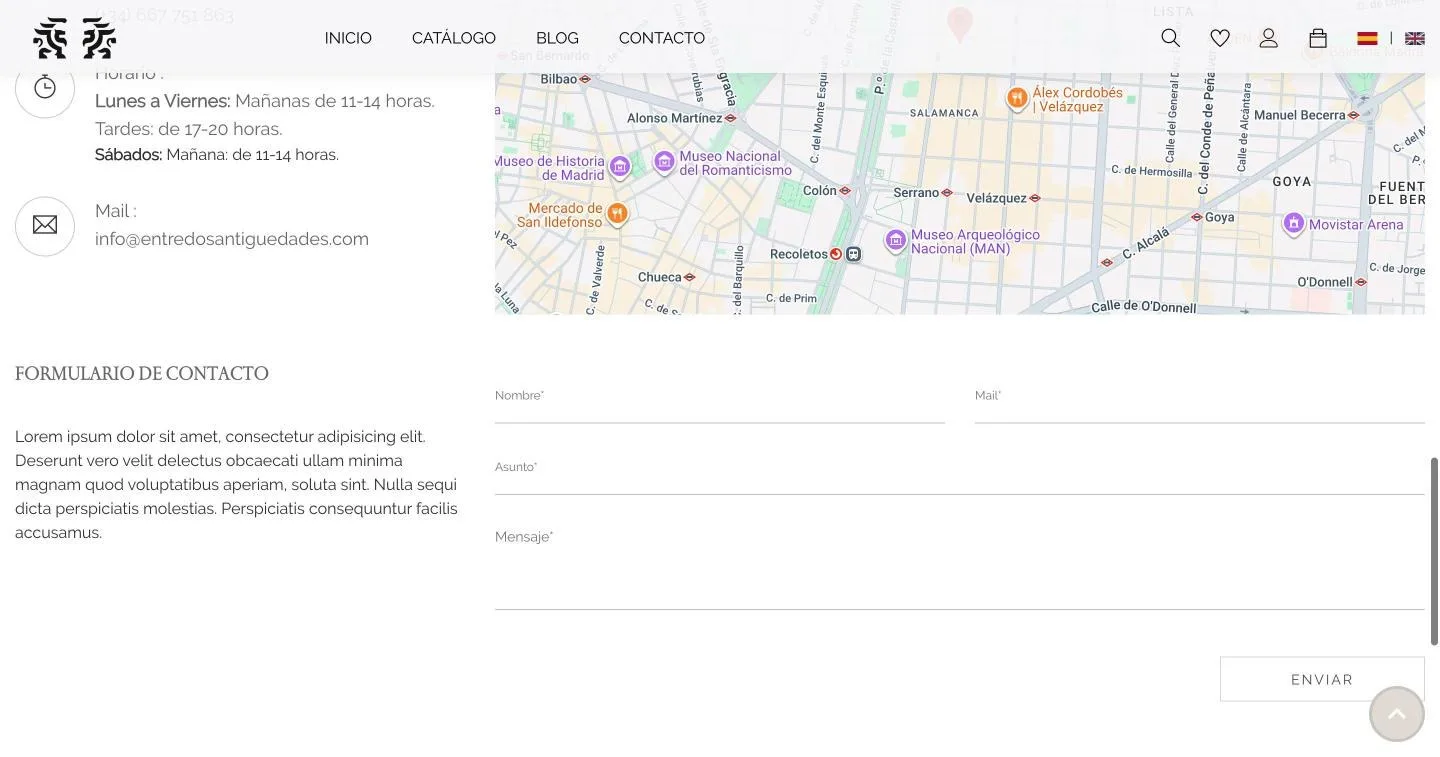Click the FORMULARIO DE CONTACTO heading
Screen dimensions: 1440x757
click(x=142, y=374)
